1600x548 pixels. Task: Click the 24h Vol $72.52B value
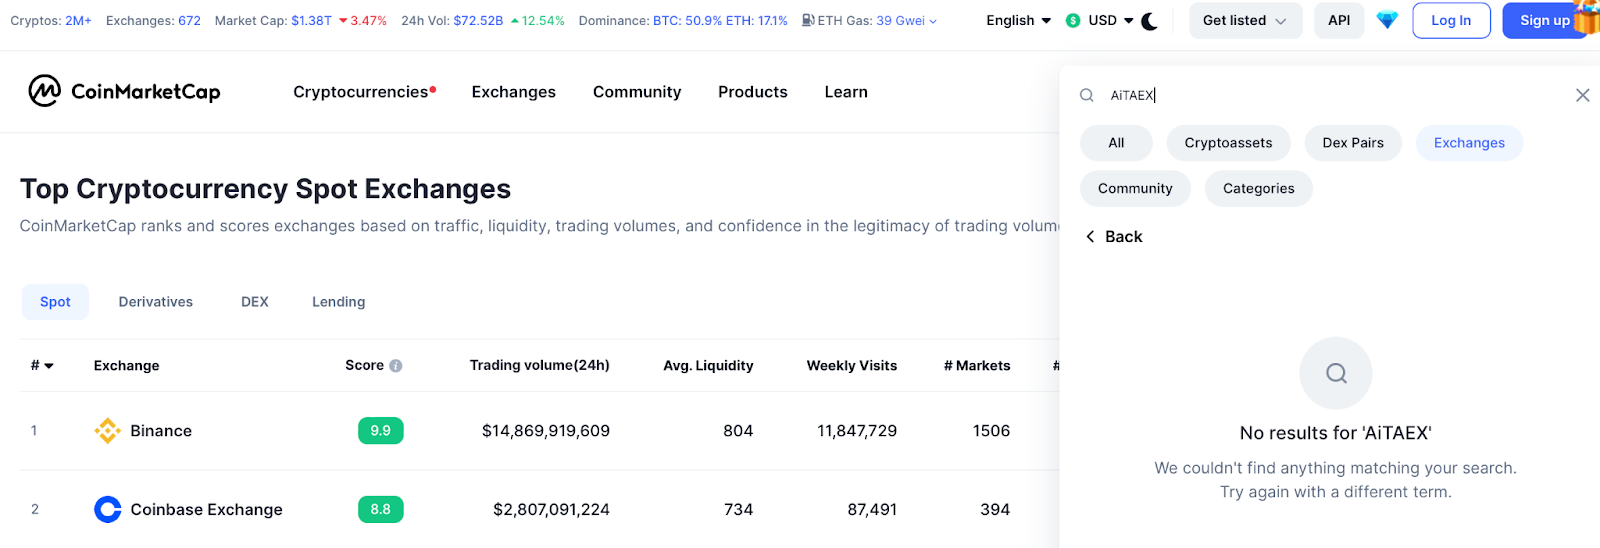pos(478,20)
